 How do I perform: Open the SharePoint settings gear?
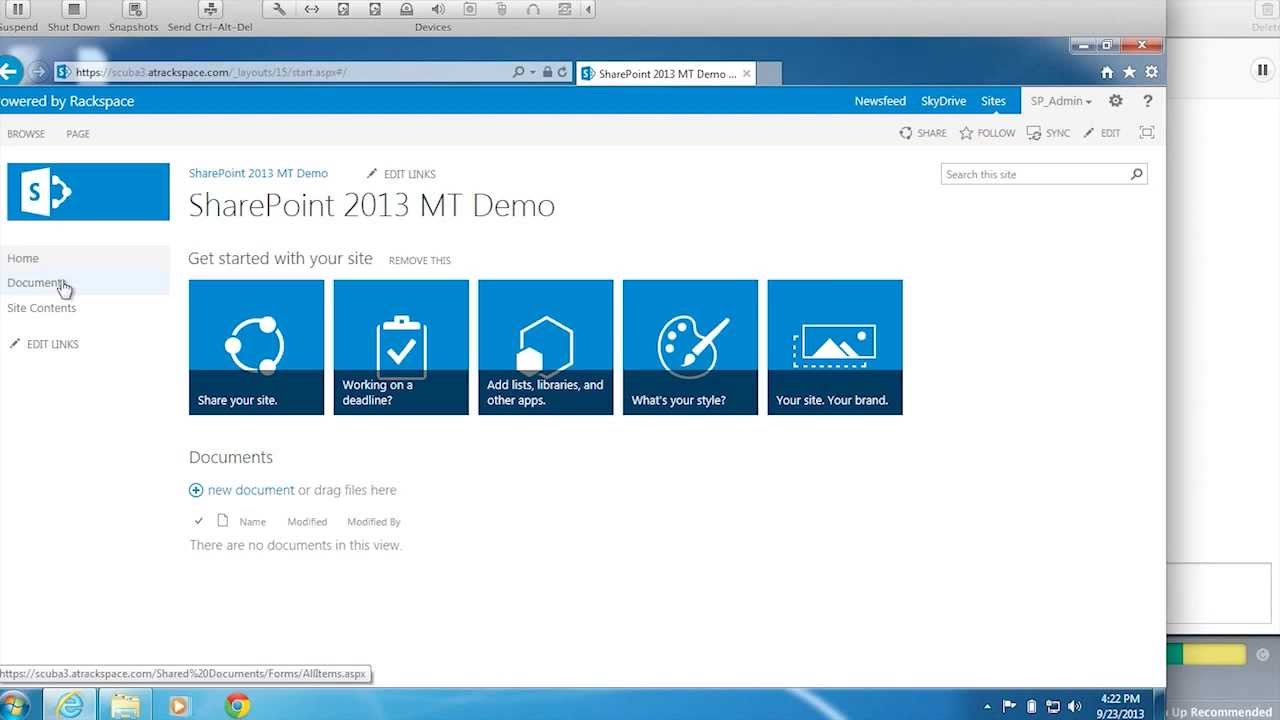pyautogui.click(x=1115, y=100)
